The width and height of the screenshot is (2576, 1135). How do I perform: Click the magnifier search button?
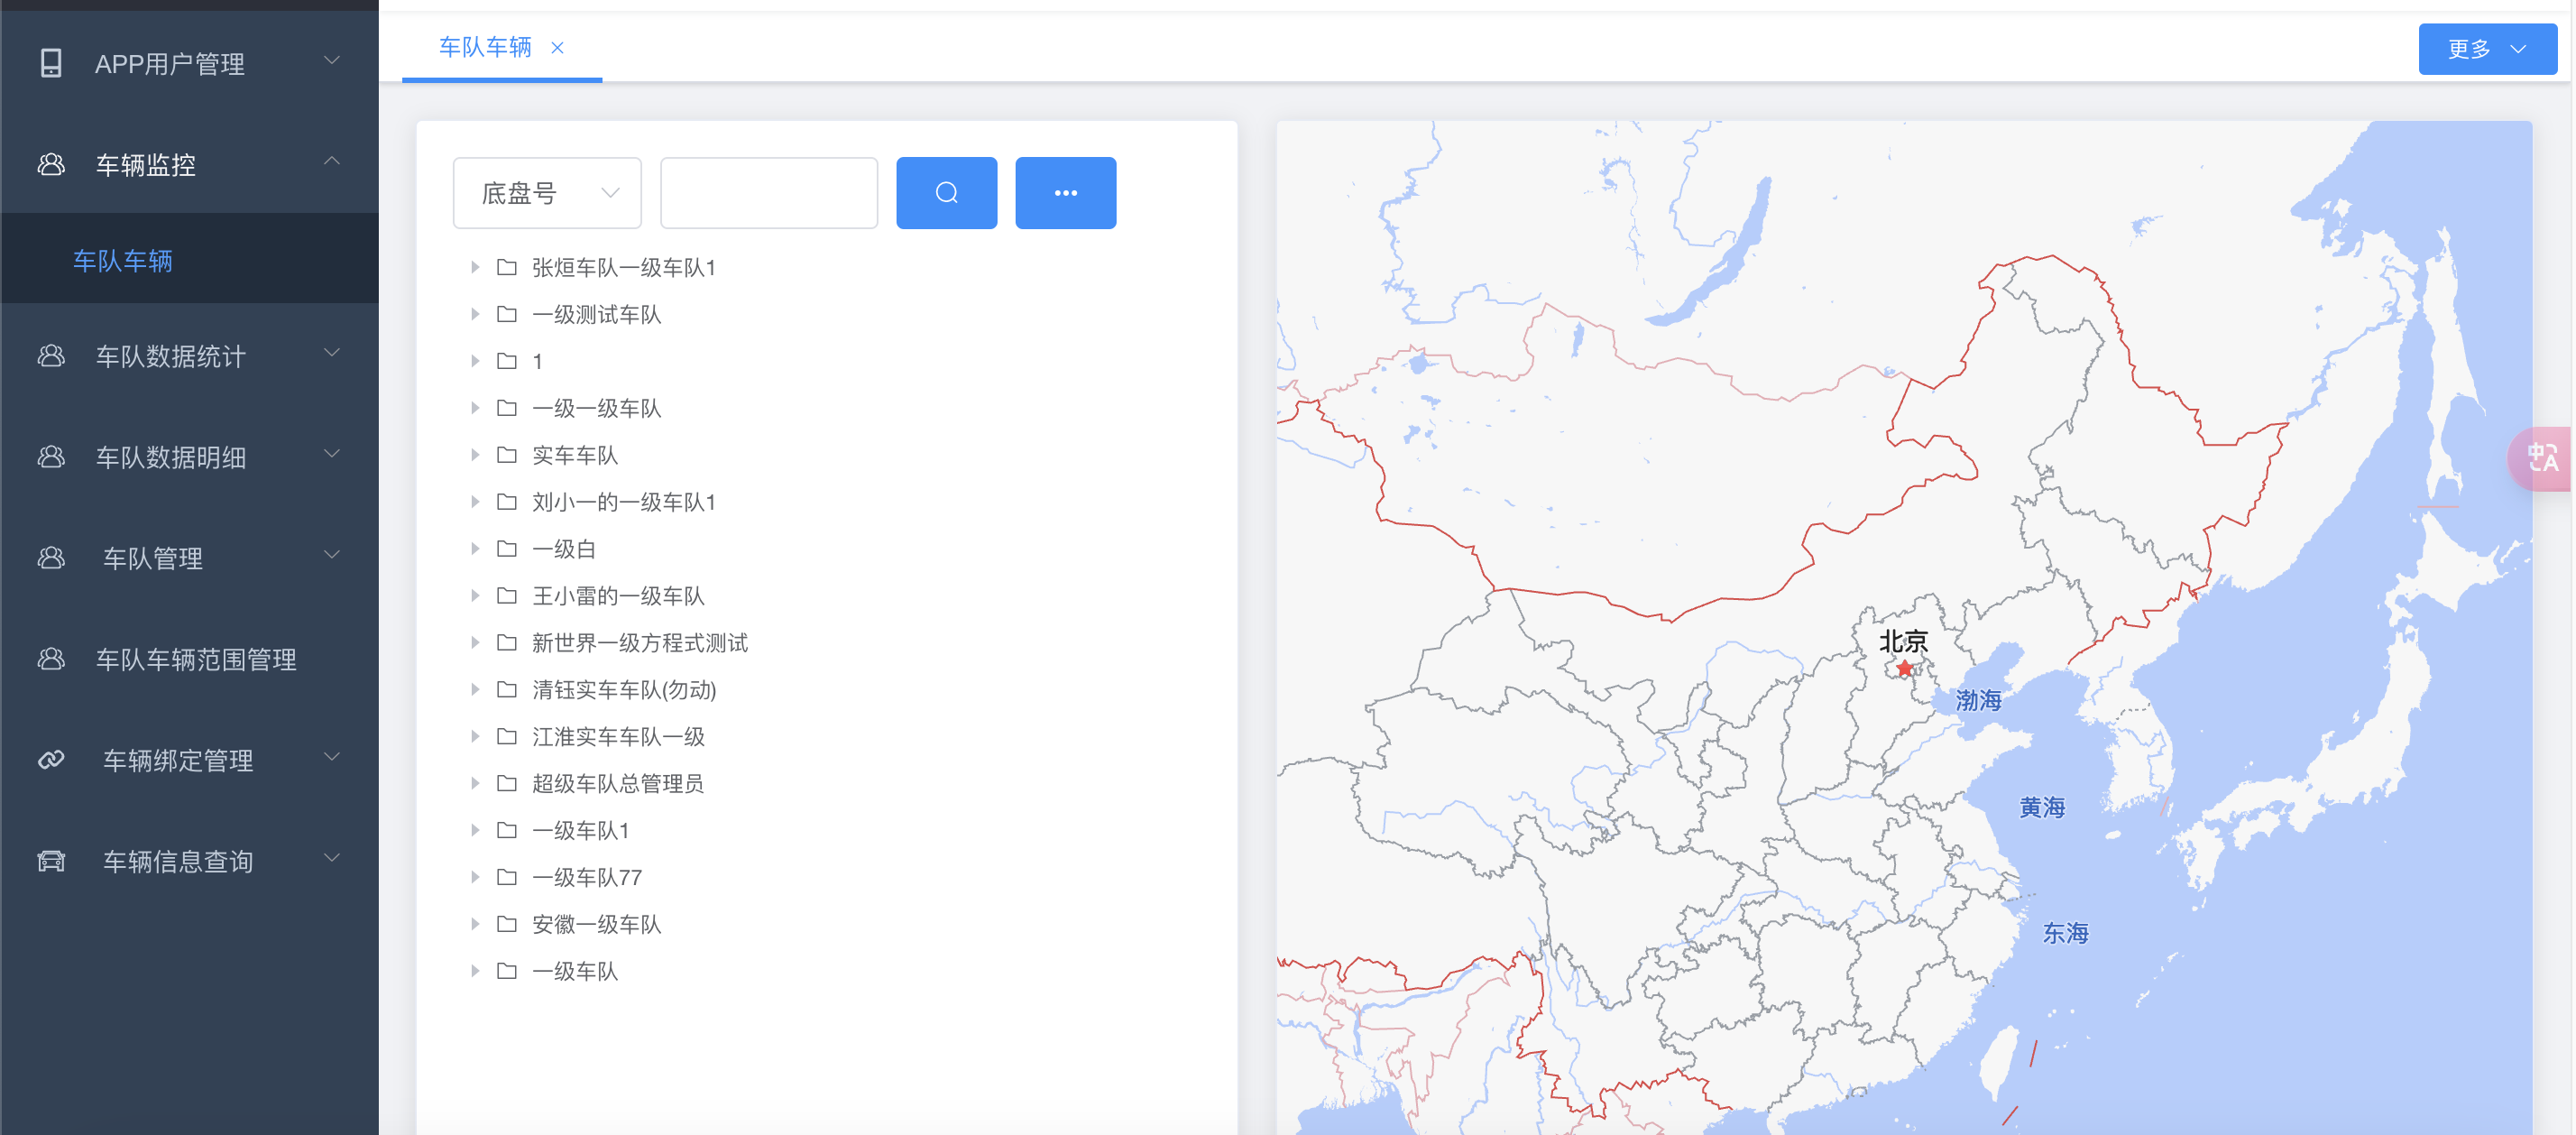tap(946, 193)
